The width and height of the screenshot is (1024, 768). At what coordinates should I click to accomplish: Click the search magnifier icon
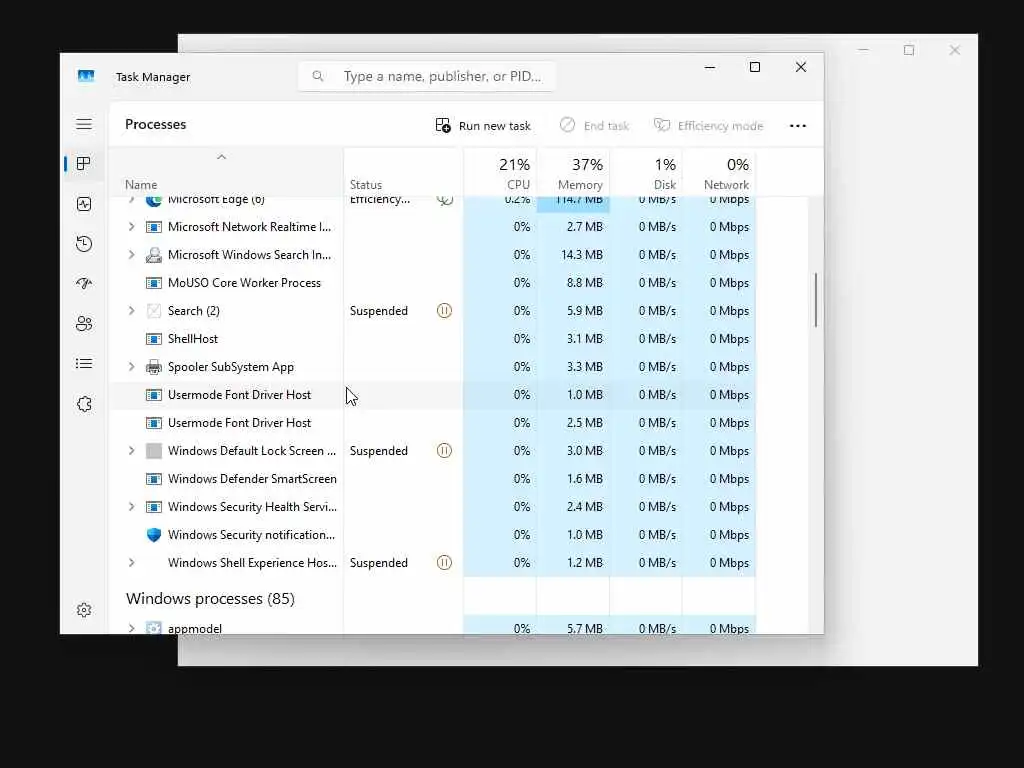317,76
